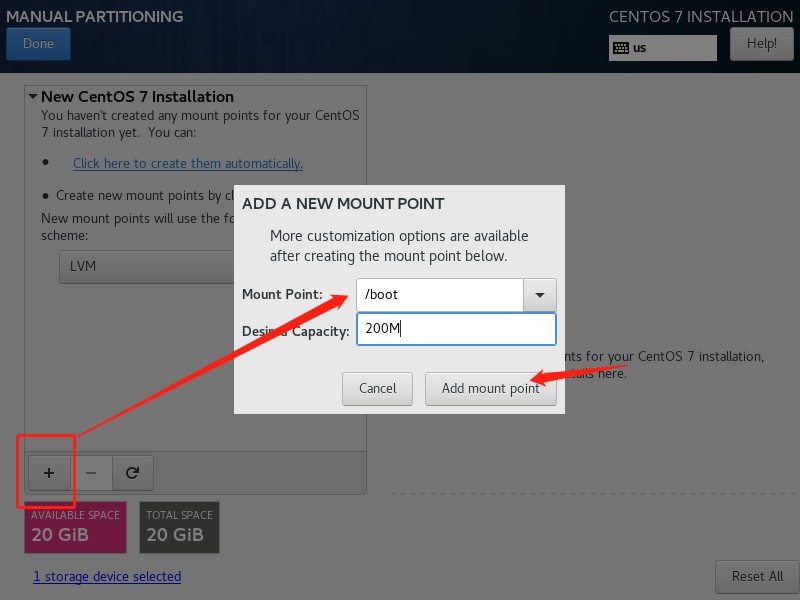Click the blue Done button
Screen dimensions: 800x600
38,44
